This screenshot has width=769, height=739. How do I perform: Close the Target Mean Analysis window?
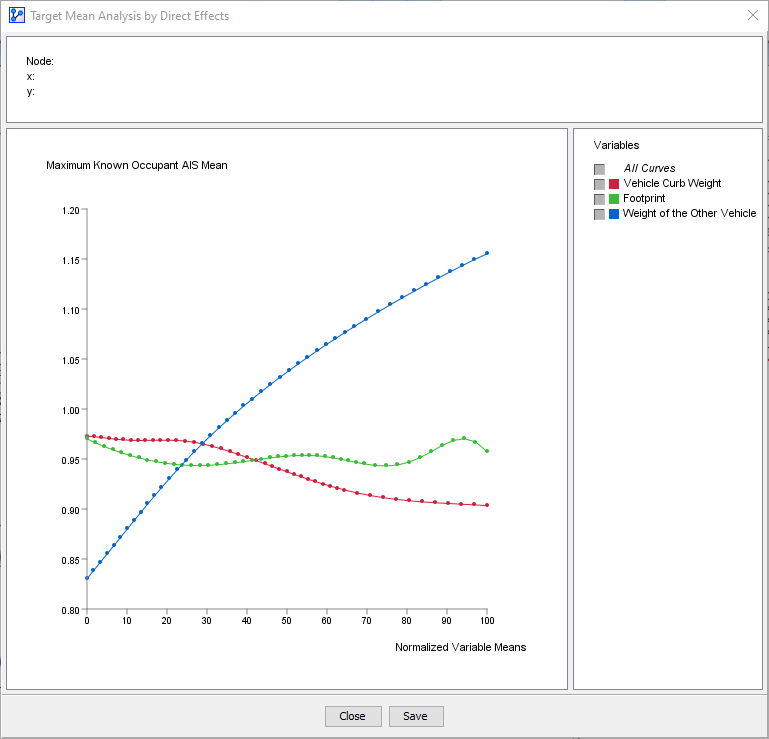pyautogui.click(x=752, y=15)
